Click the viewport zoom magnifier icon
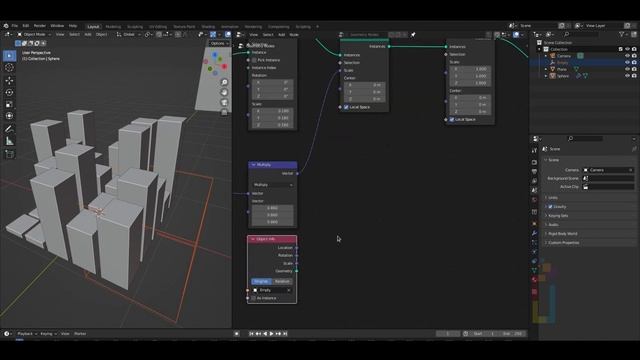 pos(224,82)
